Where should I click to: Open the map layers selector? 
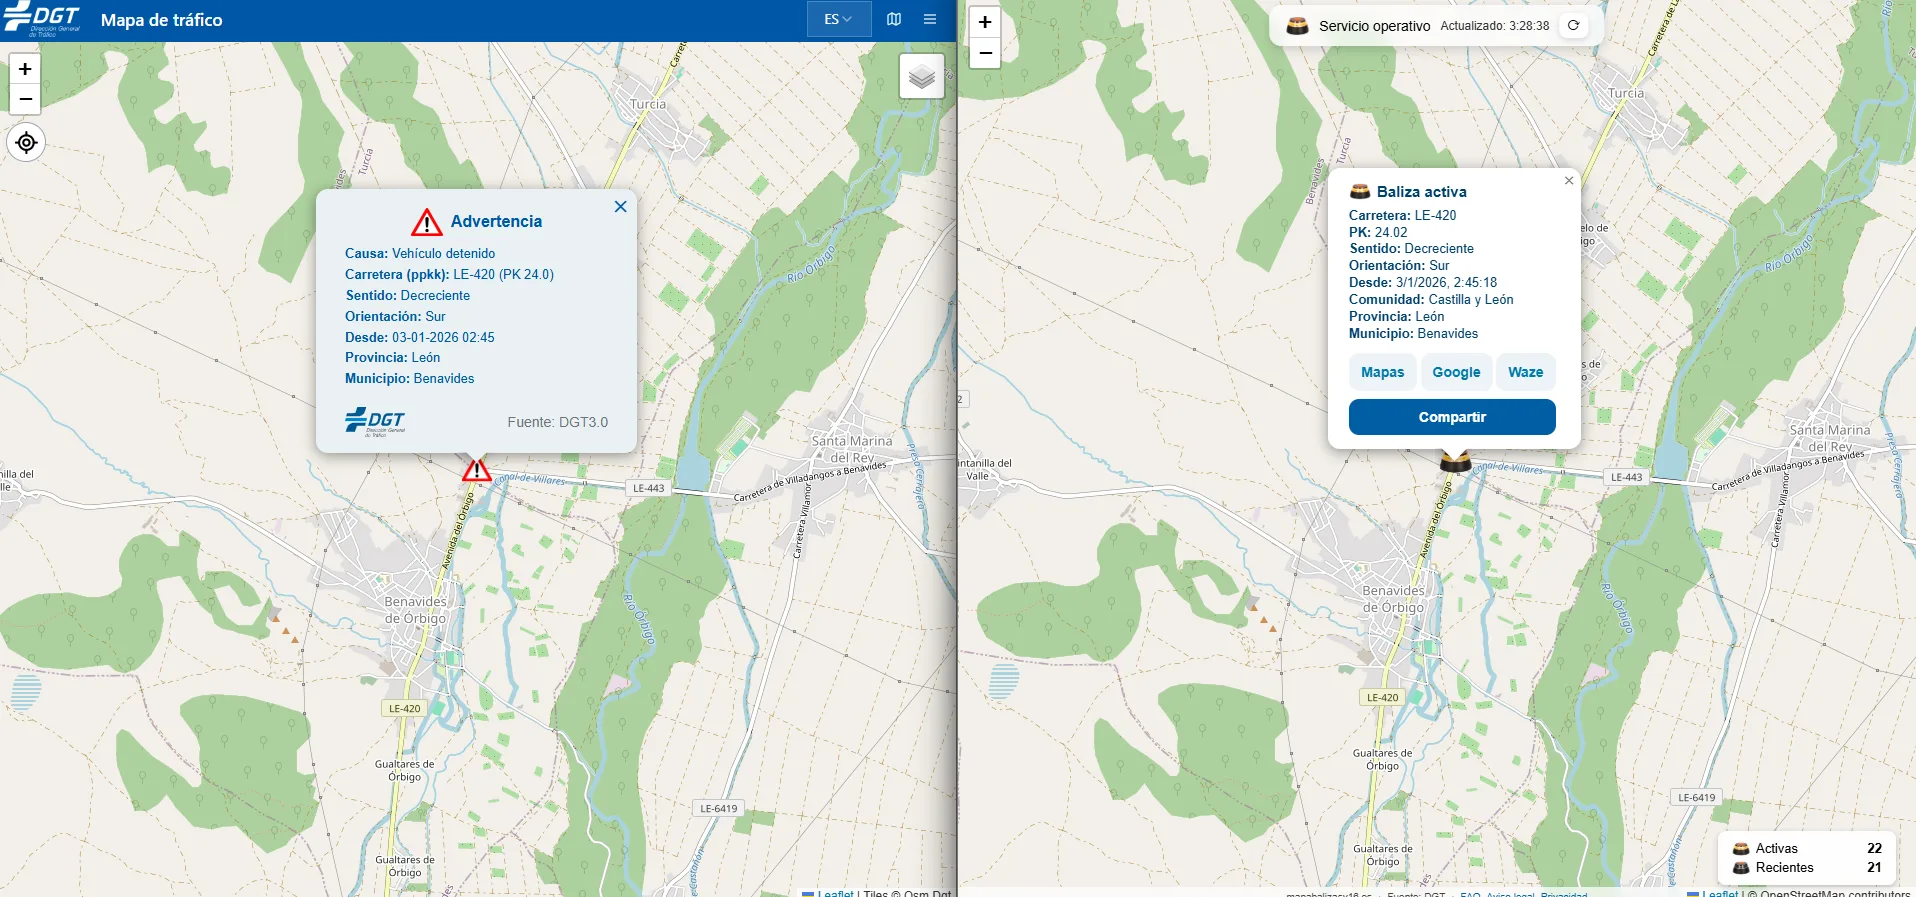921,77
